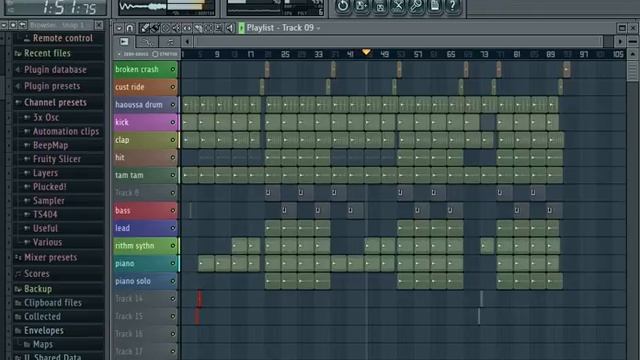Mute the cust ride track
Image resolution: width=640 pixels, height=360 pixels.
(x=173, y=87)
